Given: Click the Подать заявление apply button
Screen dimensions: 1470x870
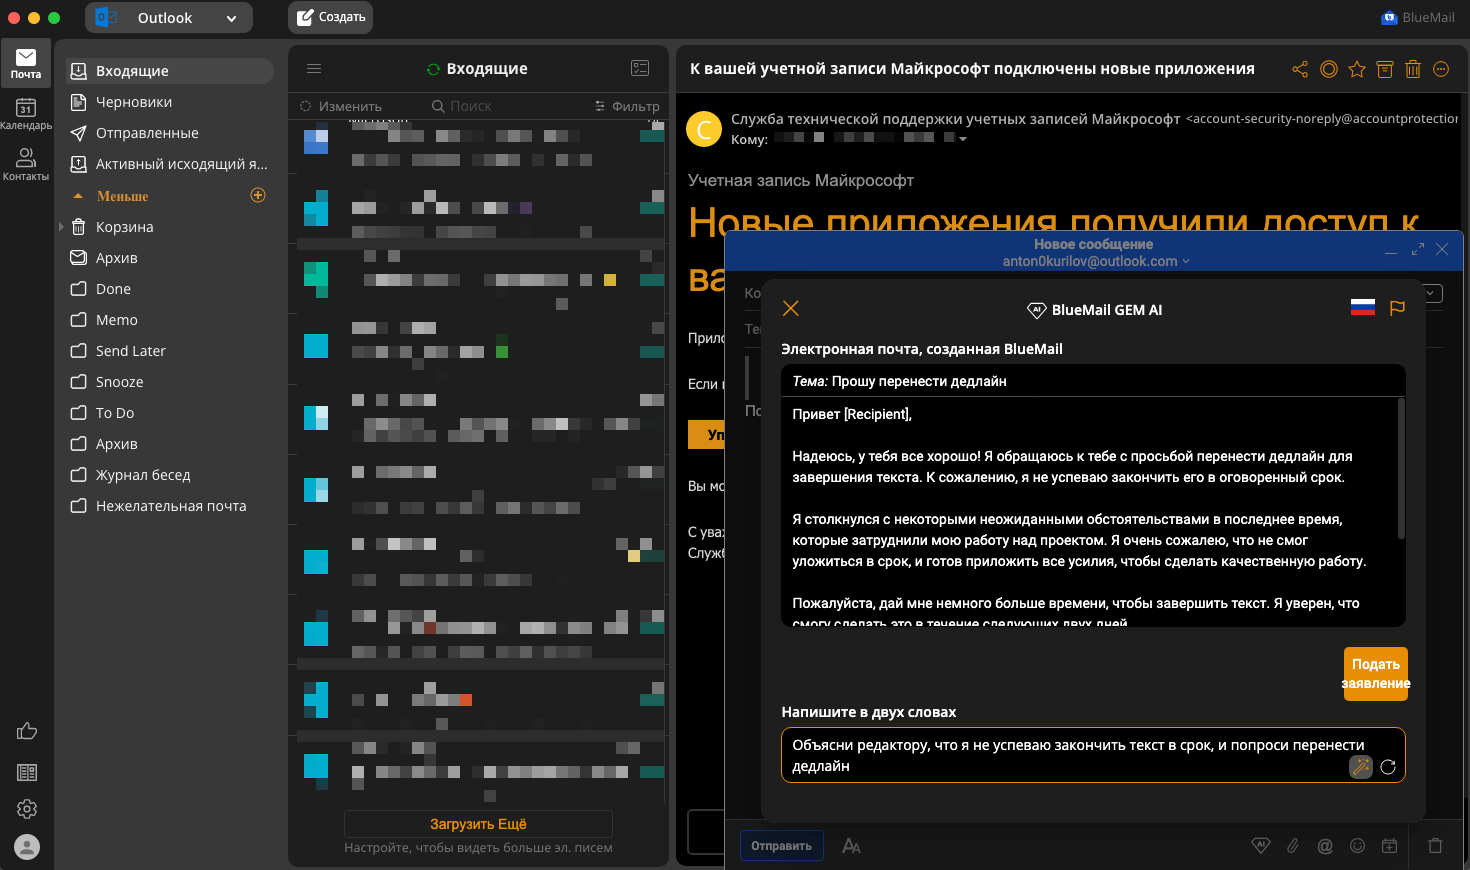Looking at the screenshot, I should pyautogui.click(x=1375, y=674).
